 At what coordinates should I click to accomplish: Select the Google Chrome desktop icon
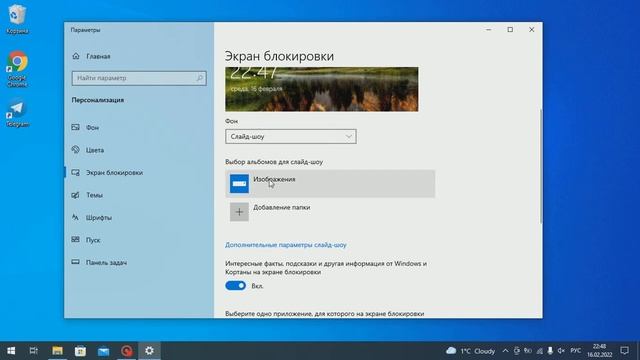click(17, 69)
